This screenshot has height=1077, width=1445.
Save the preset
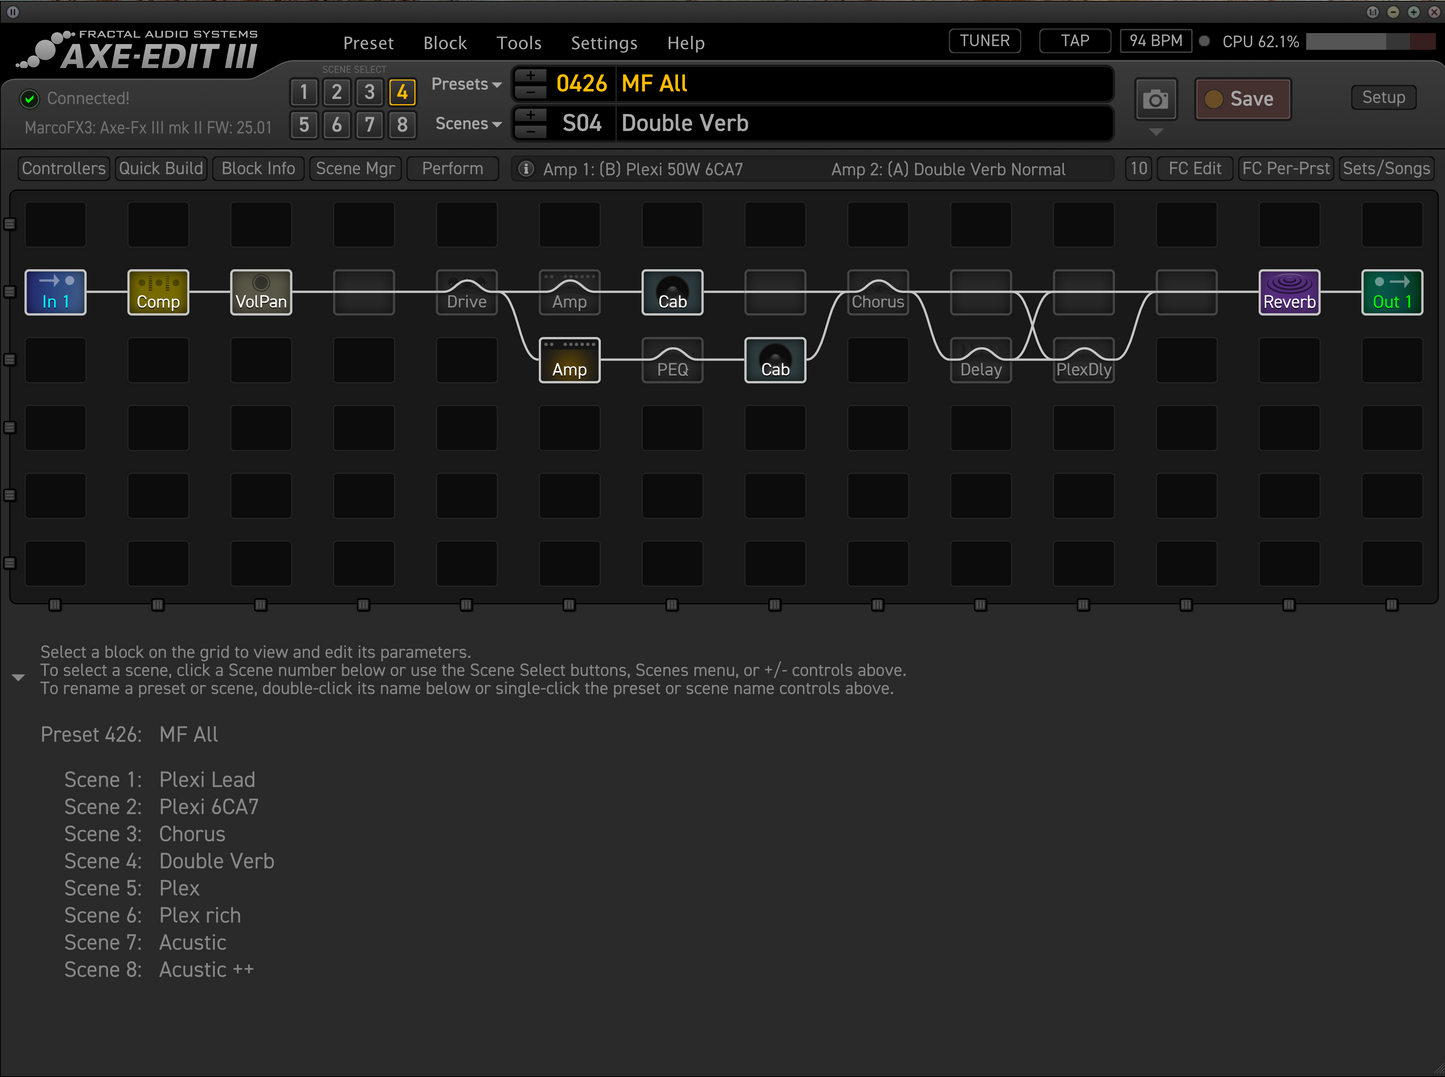[x=1243, y=99]
